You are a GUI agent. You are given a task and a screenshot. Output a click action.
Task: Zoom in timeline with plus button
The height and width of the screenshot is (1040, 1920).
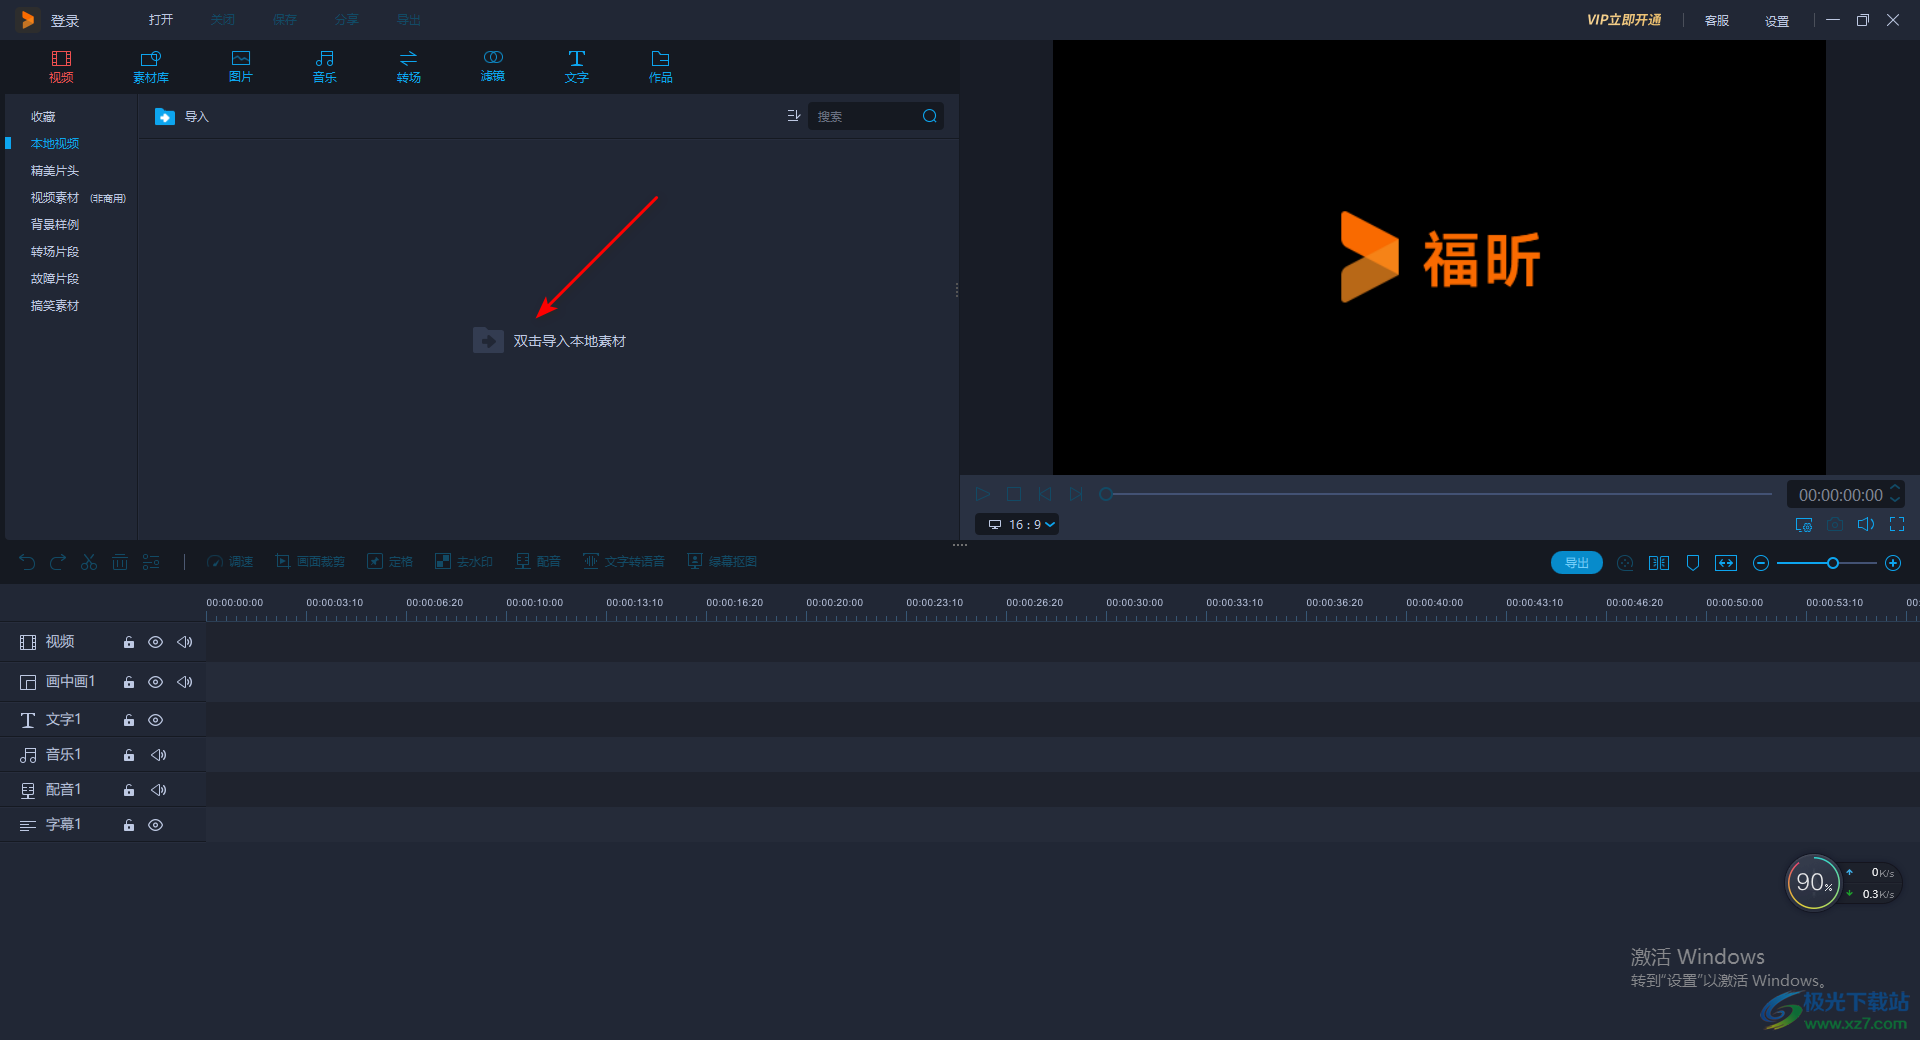pyautogui.click(x=1893, y=563)
